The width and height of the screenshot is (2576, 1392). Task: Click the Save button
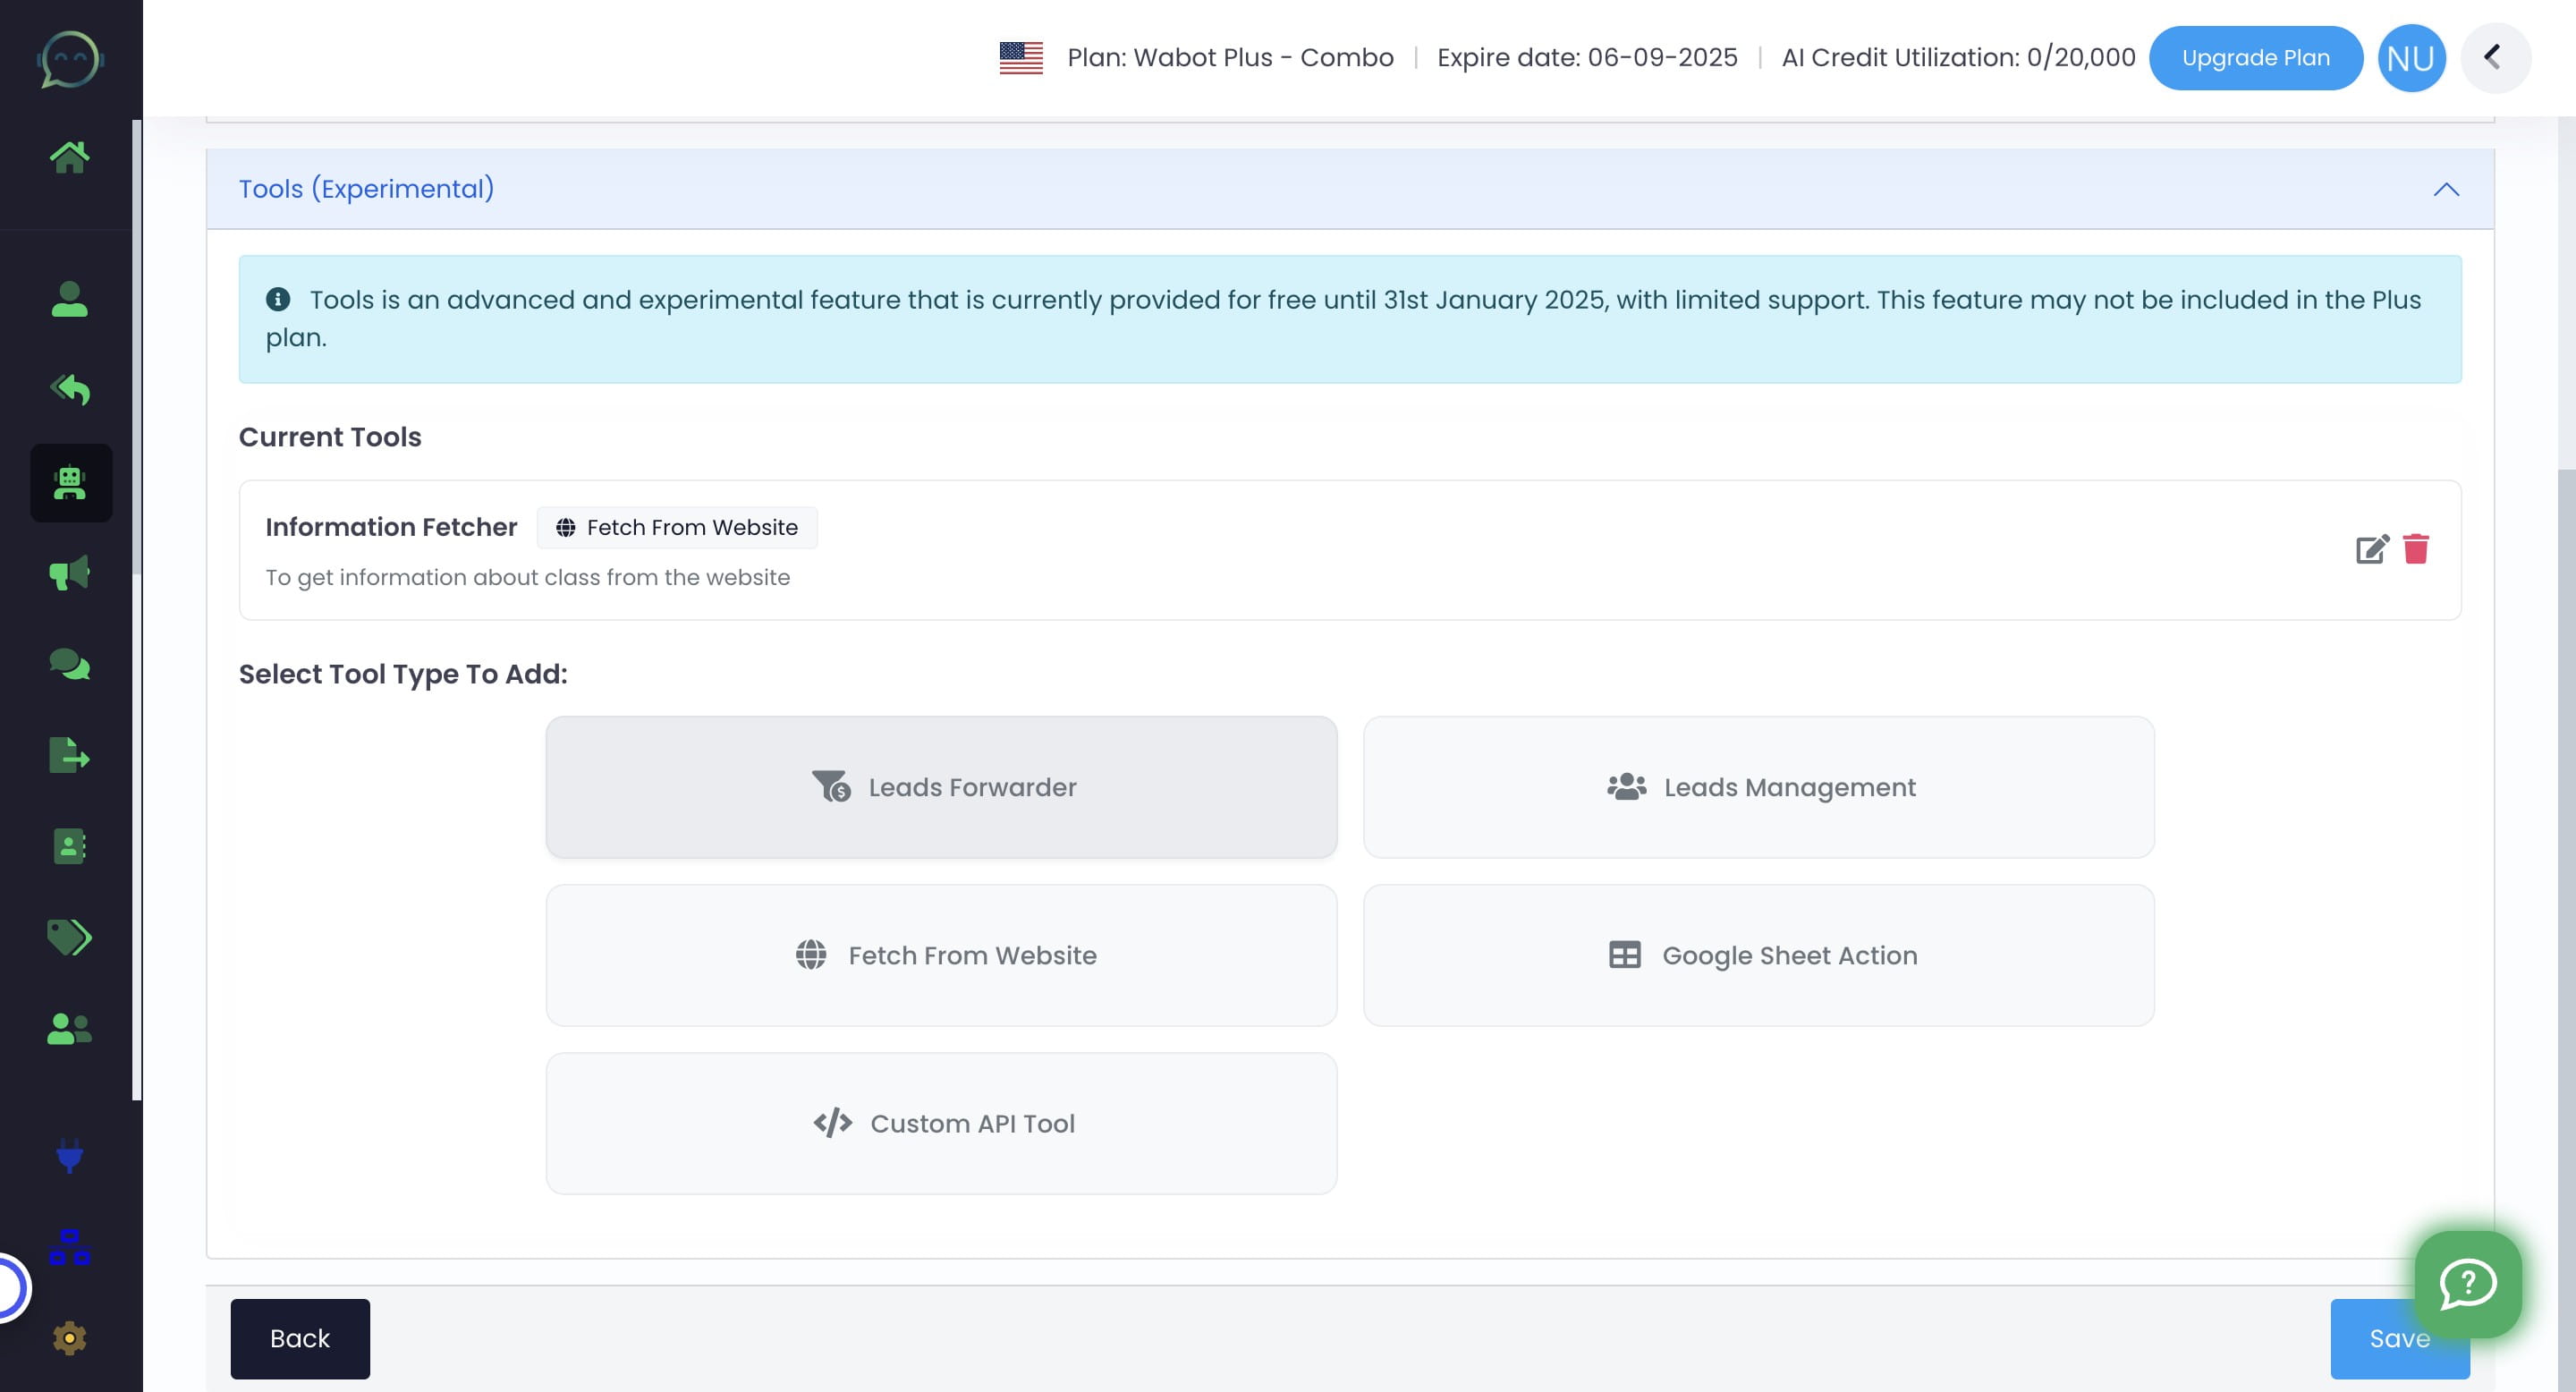coord(2399,1339)
